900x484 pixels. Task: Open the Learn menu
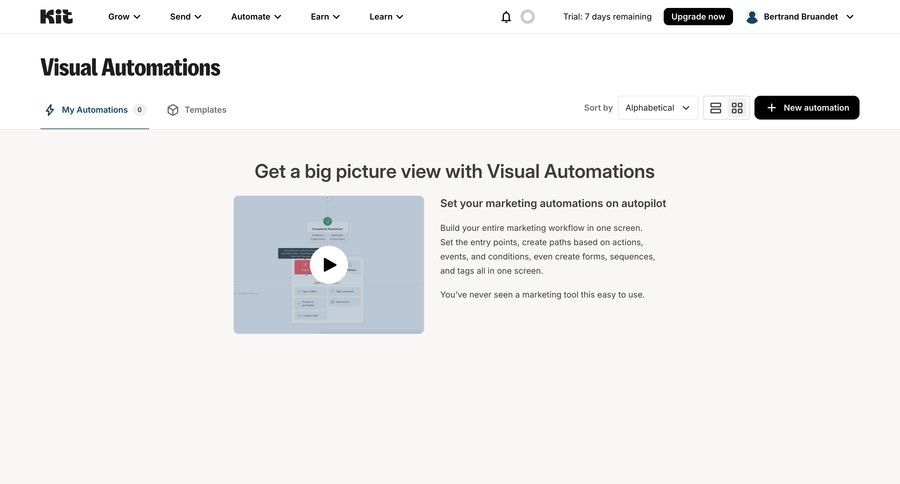click(x=386, y=17)
